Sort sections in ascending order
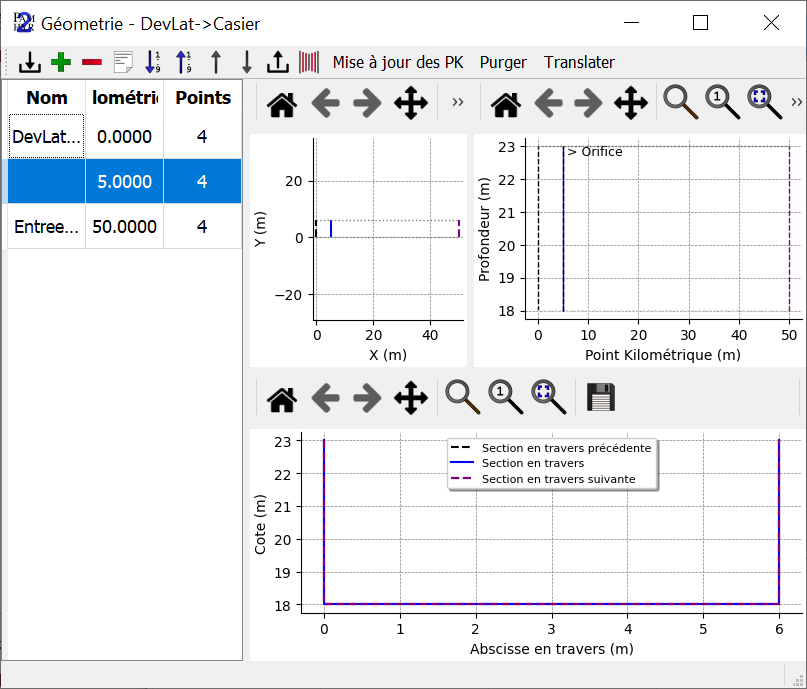The image size is (807, 689). point(153,62)
